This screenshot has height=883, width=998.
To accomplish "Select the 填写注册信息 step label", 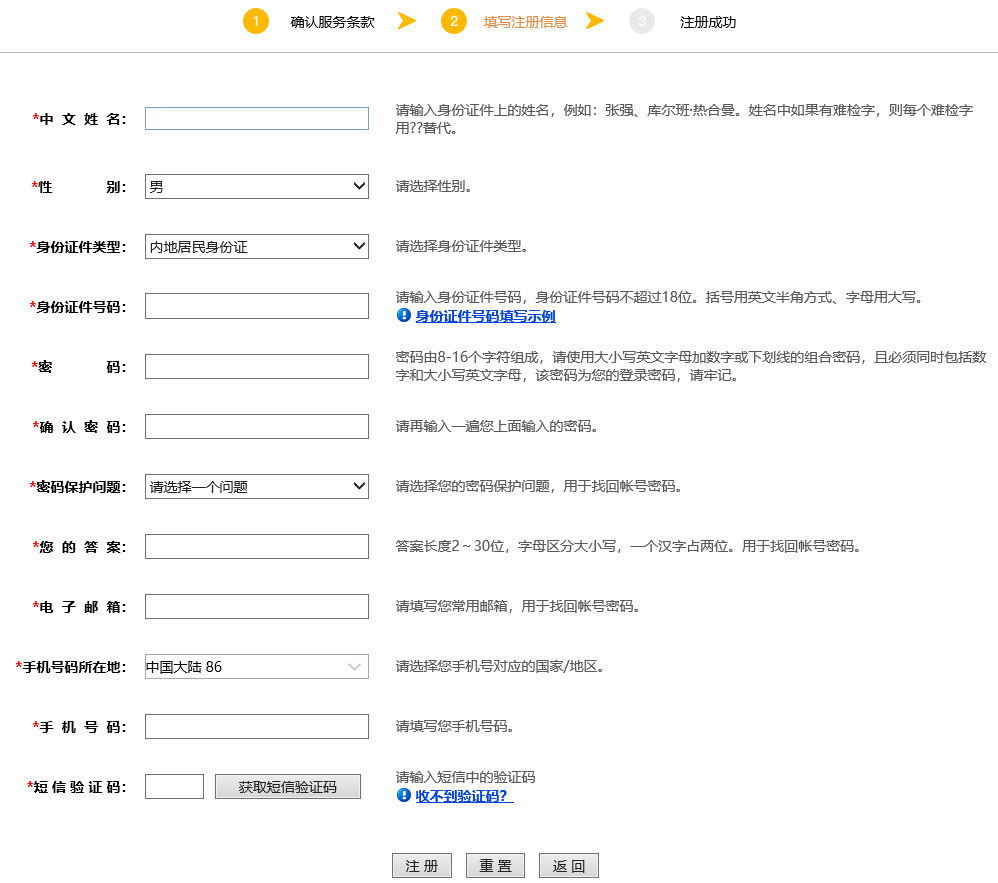I will [525, 22].
